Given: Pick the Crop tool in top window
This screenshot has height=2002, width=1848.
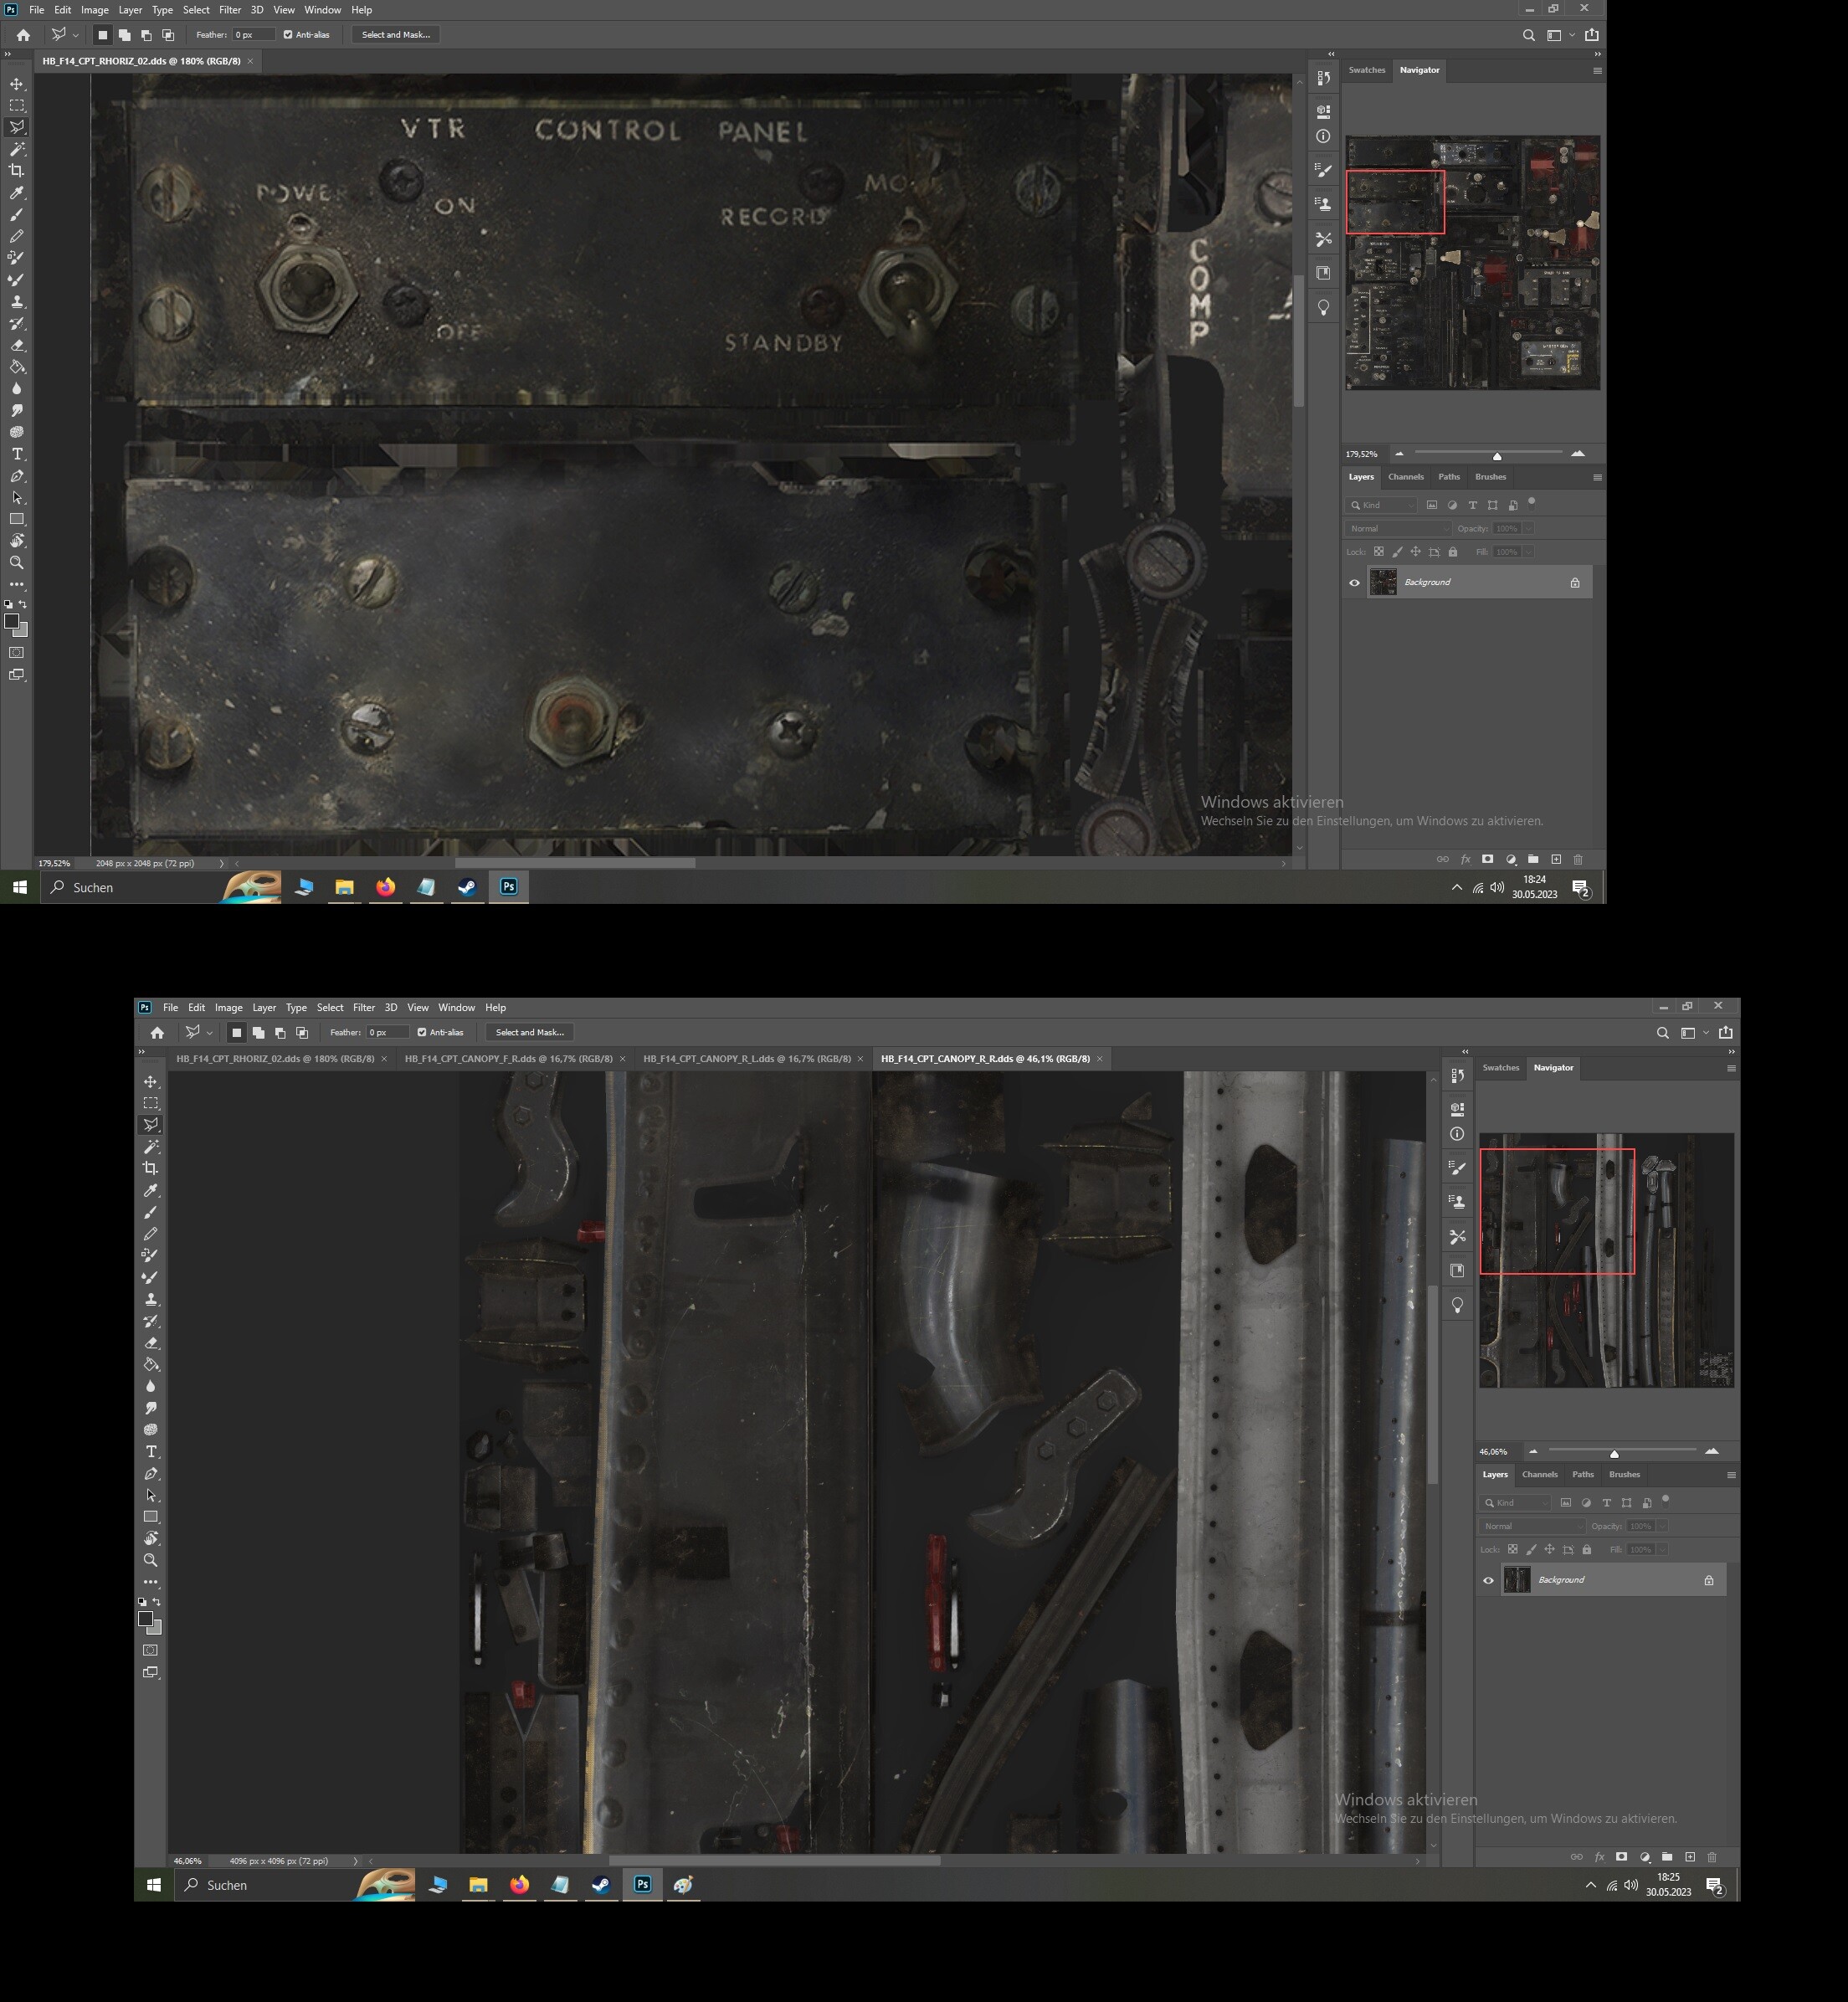Looking at the screenshot, I should (x=17, y=171).
